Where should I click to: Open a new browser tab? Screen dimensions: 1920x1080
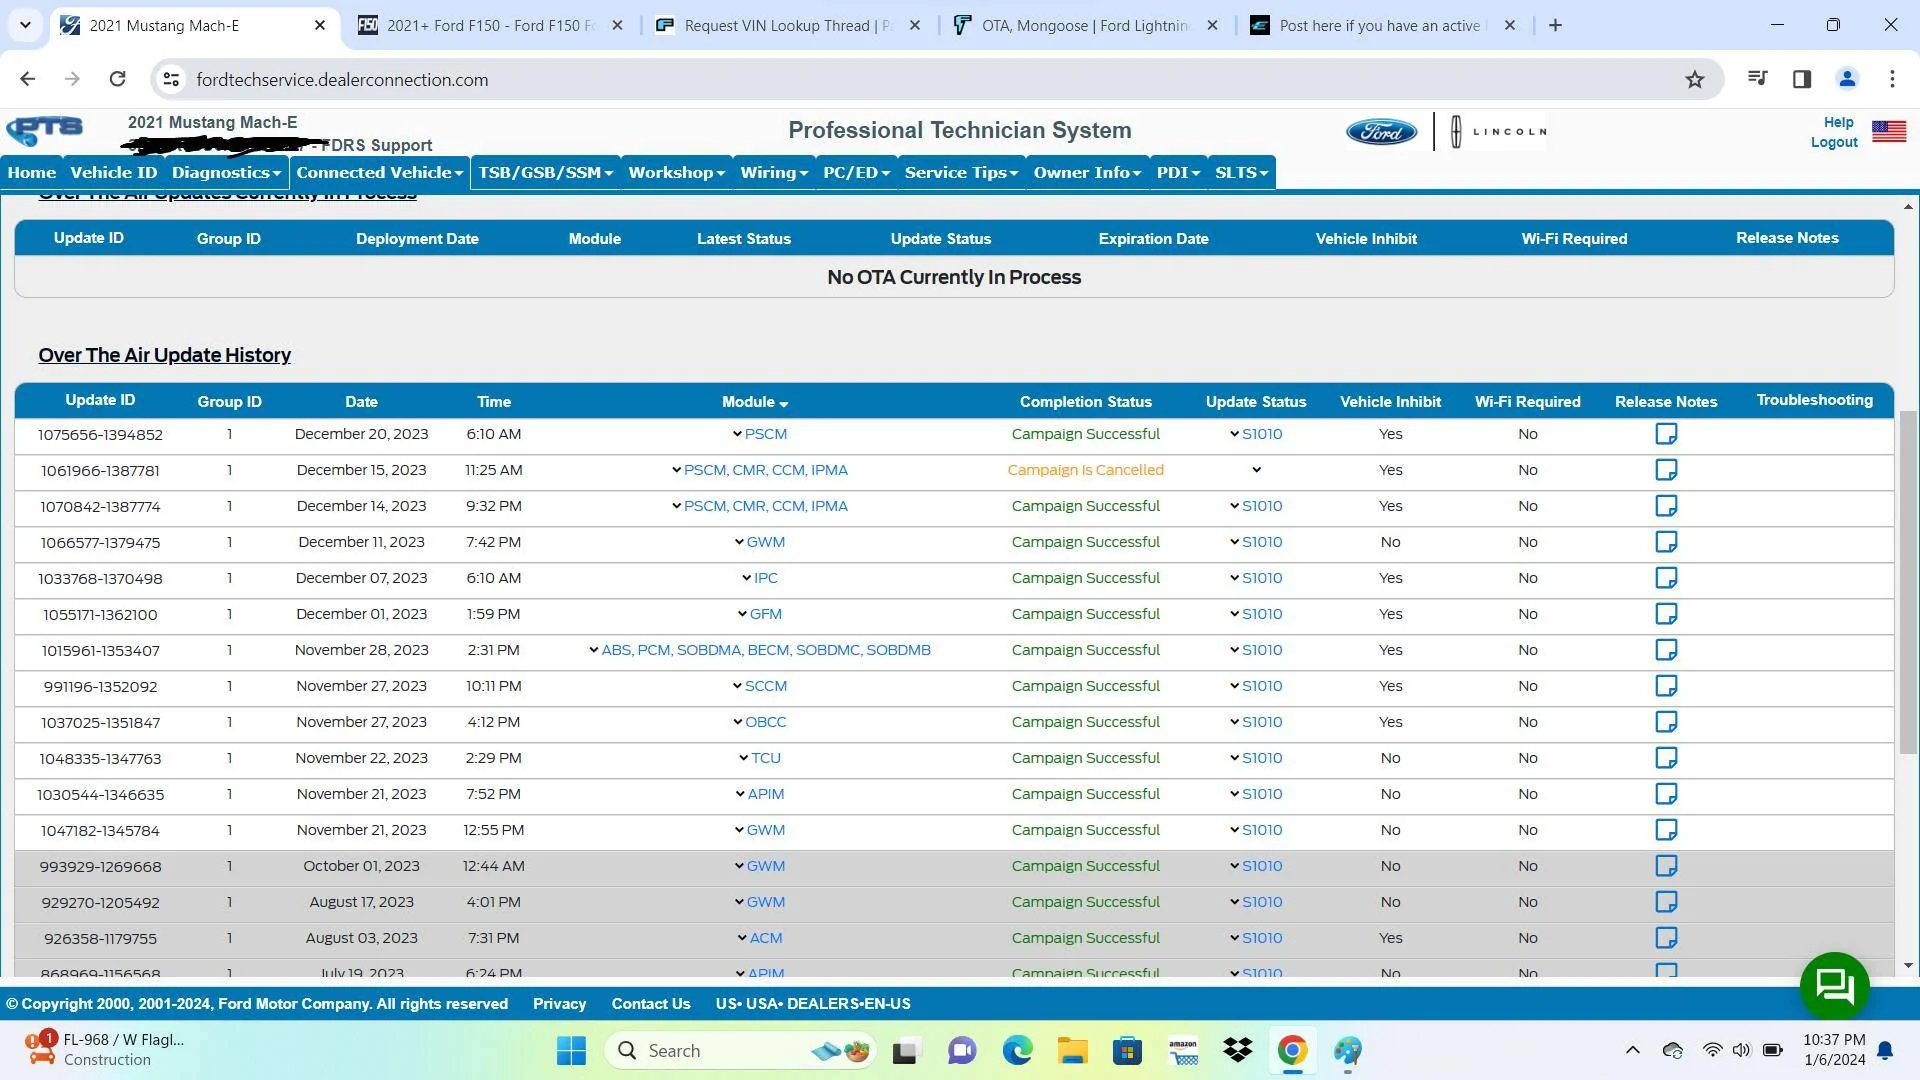[1555, 26]
